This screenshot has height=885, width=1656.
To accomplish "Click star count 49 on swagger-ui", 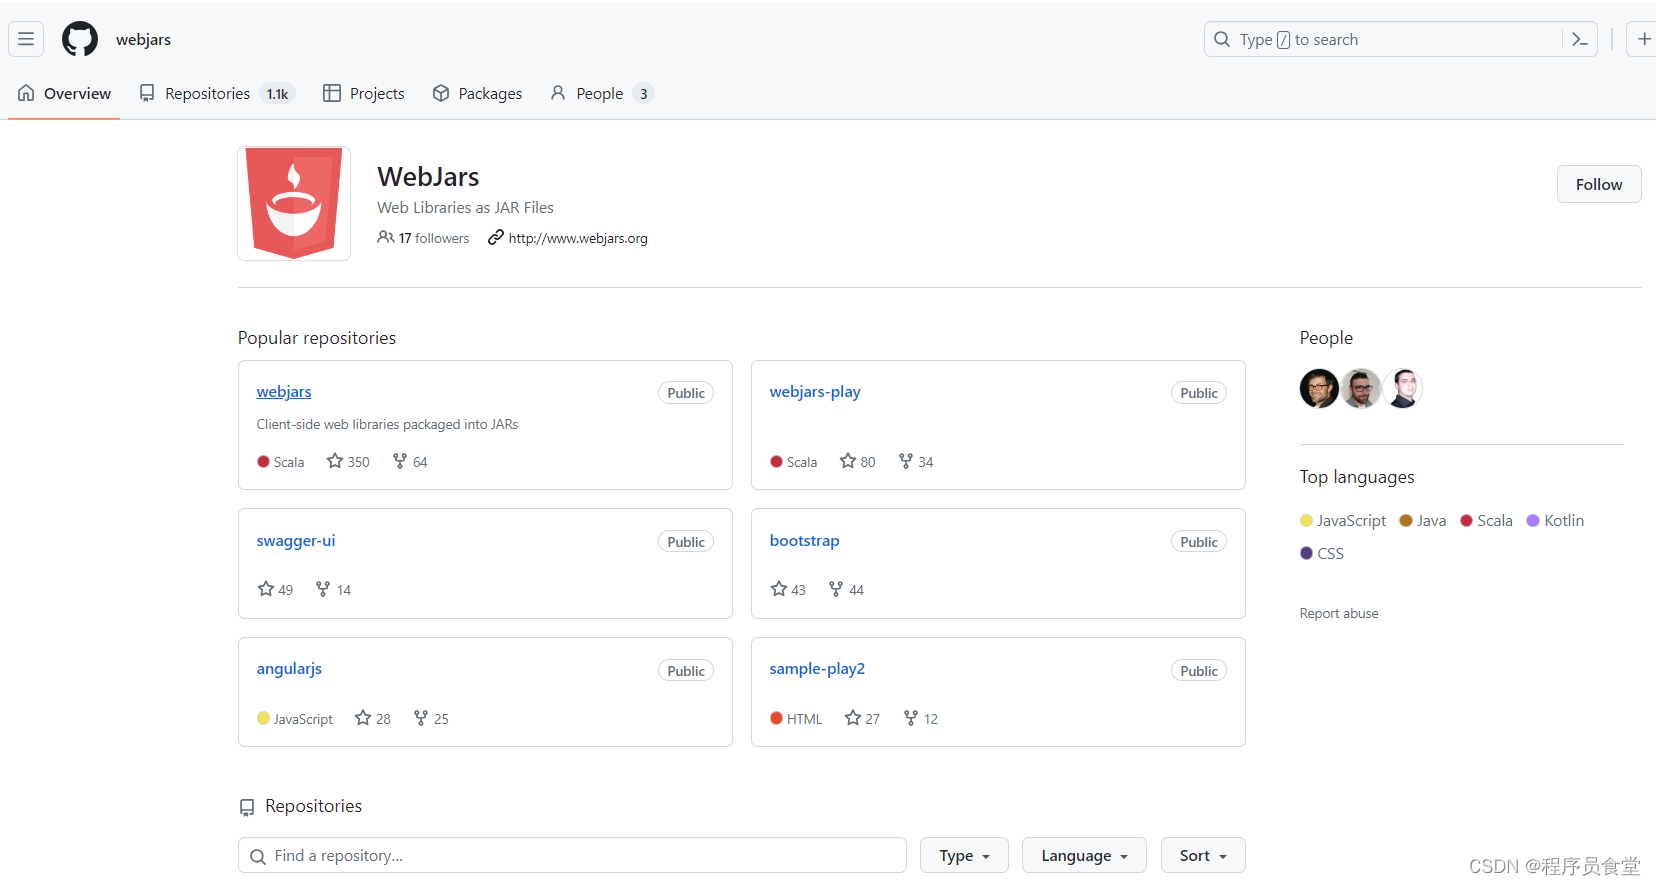I will pos(275,589).
